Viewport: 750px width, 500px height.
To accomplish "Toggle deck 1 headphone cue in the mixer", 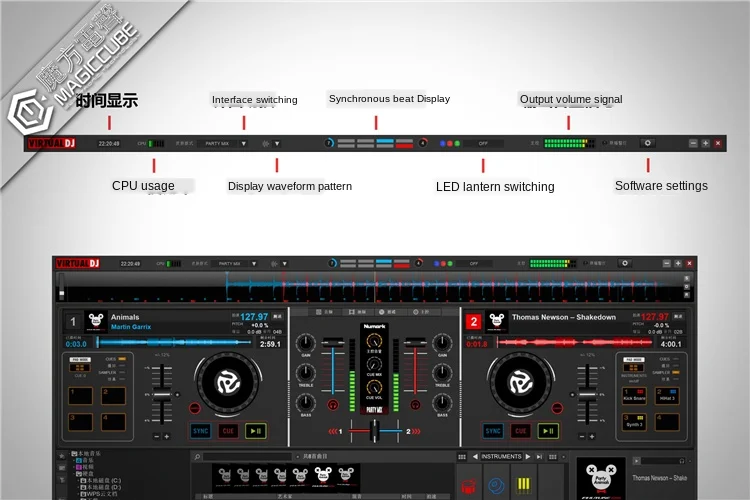I will coord(333,405).
